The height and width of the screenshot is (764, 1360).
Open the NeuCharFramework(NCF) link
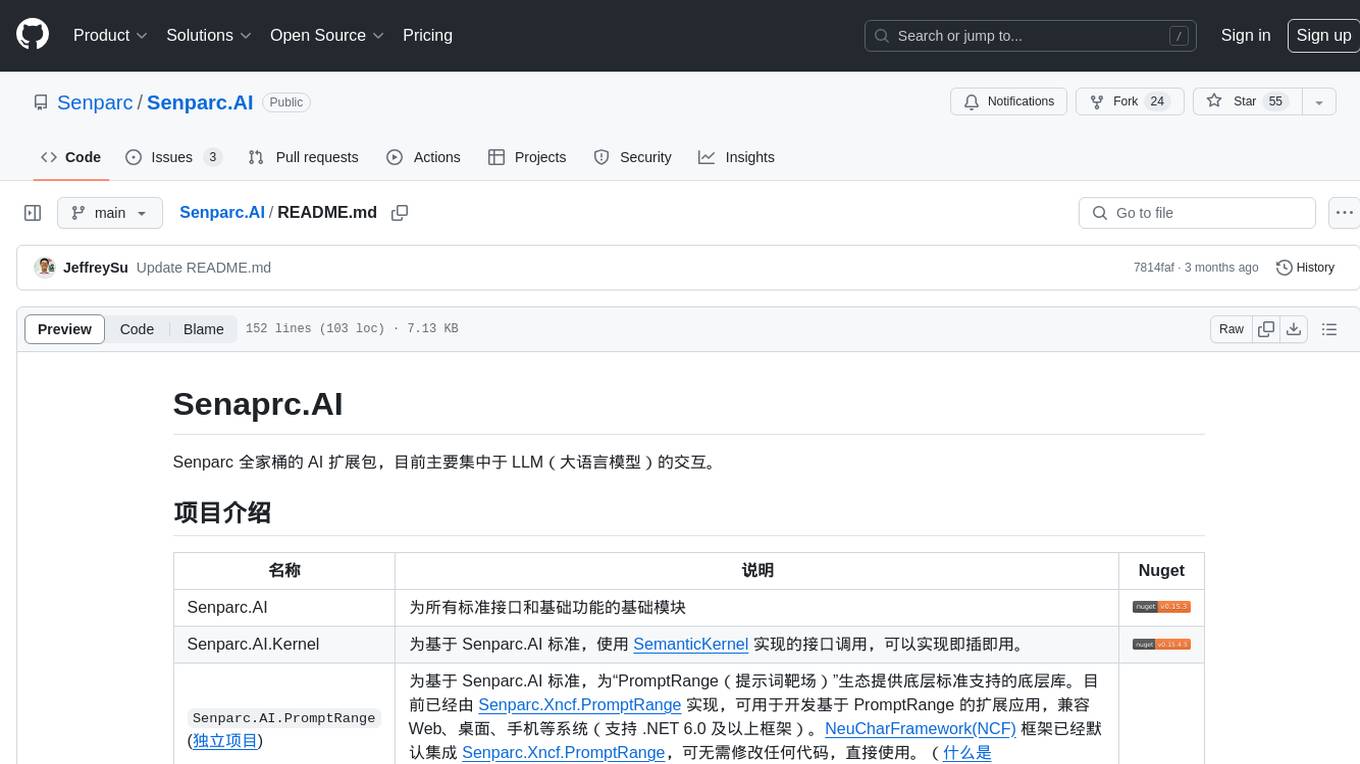click(920, 728)
